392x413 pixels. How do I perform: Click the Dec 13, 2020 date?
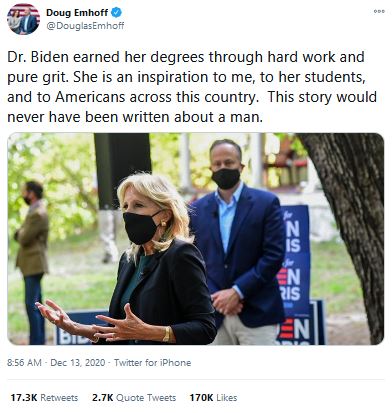(x=78, y=363)
